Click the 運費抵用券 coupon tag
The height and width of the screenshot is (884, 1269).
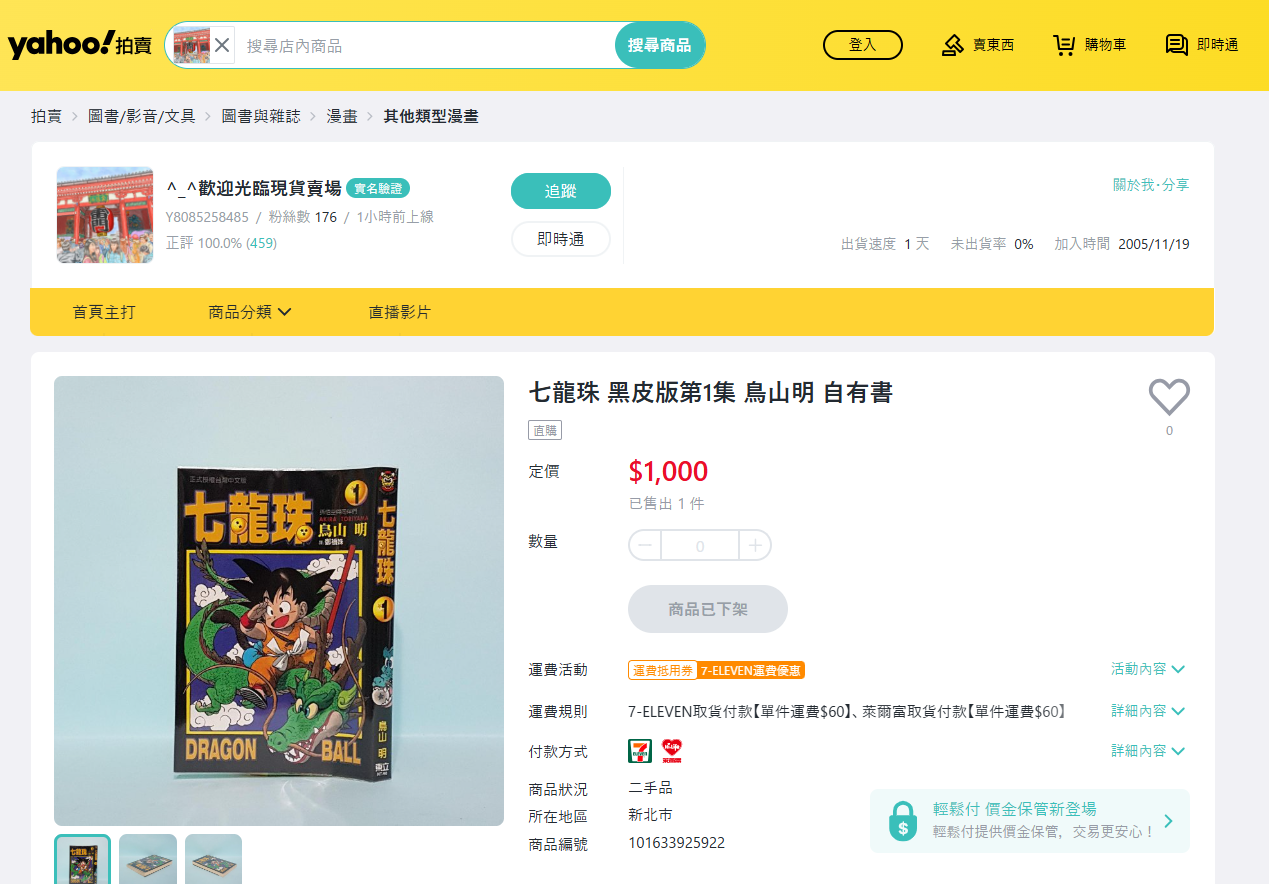click(x=662, y=670)
